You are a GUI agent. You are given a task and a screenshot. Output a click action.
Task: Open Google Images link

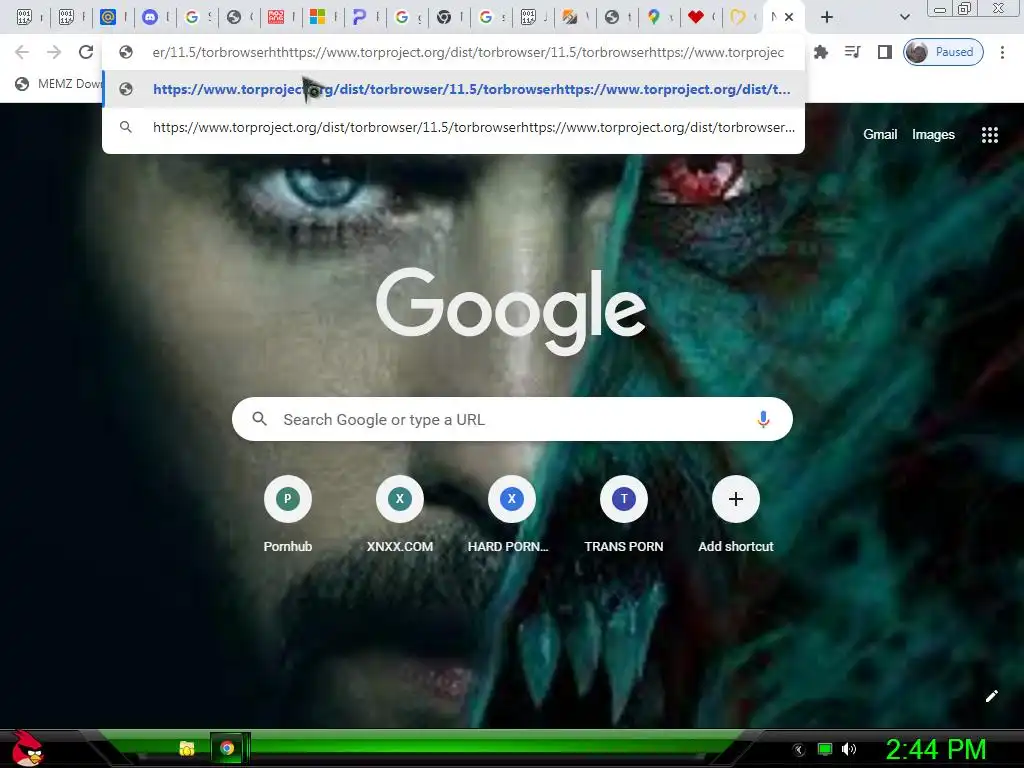coord(933,135)
